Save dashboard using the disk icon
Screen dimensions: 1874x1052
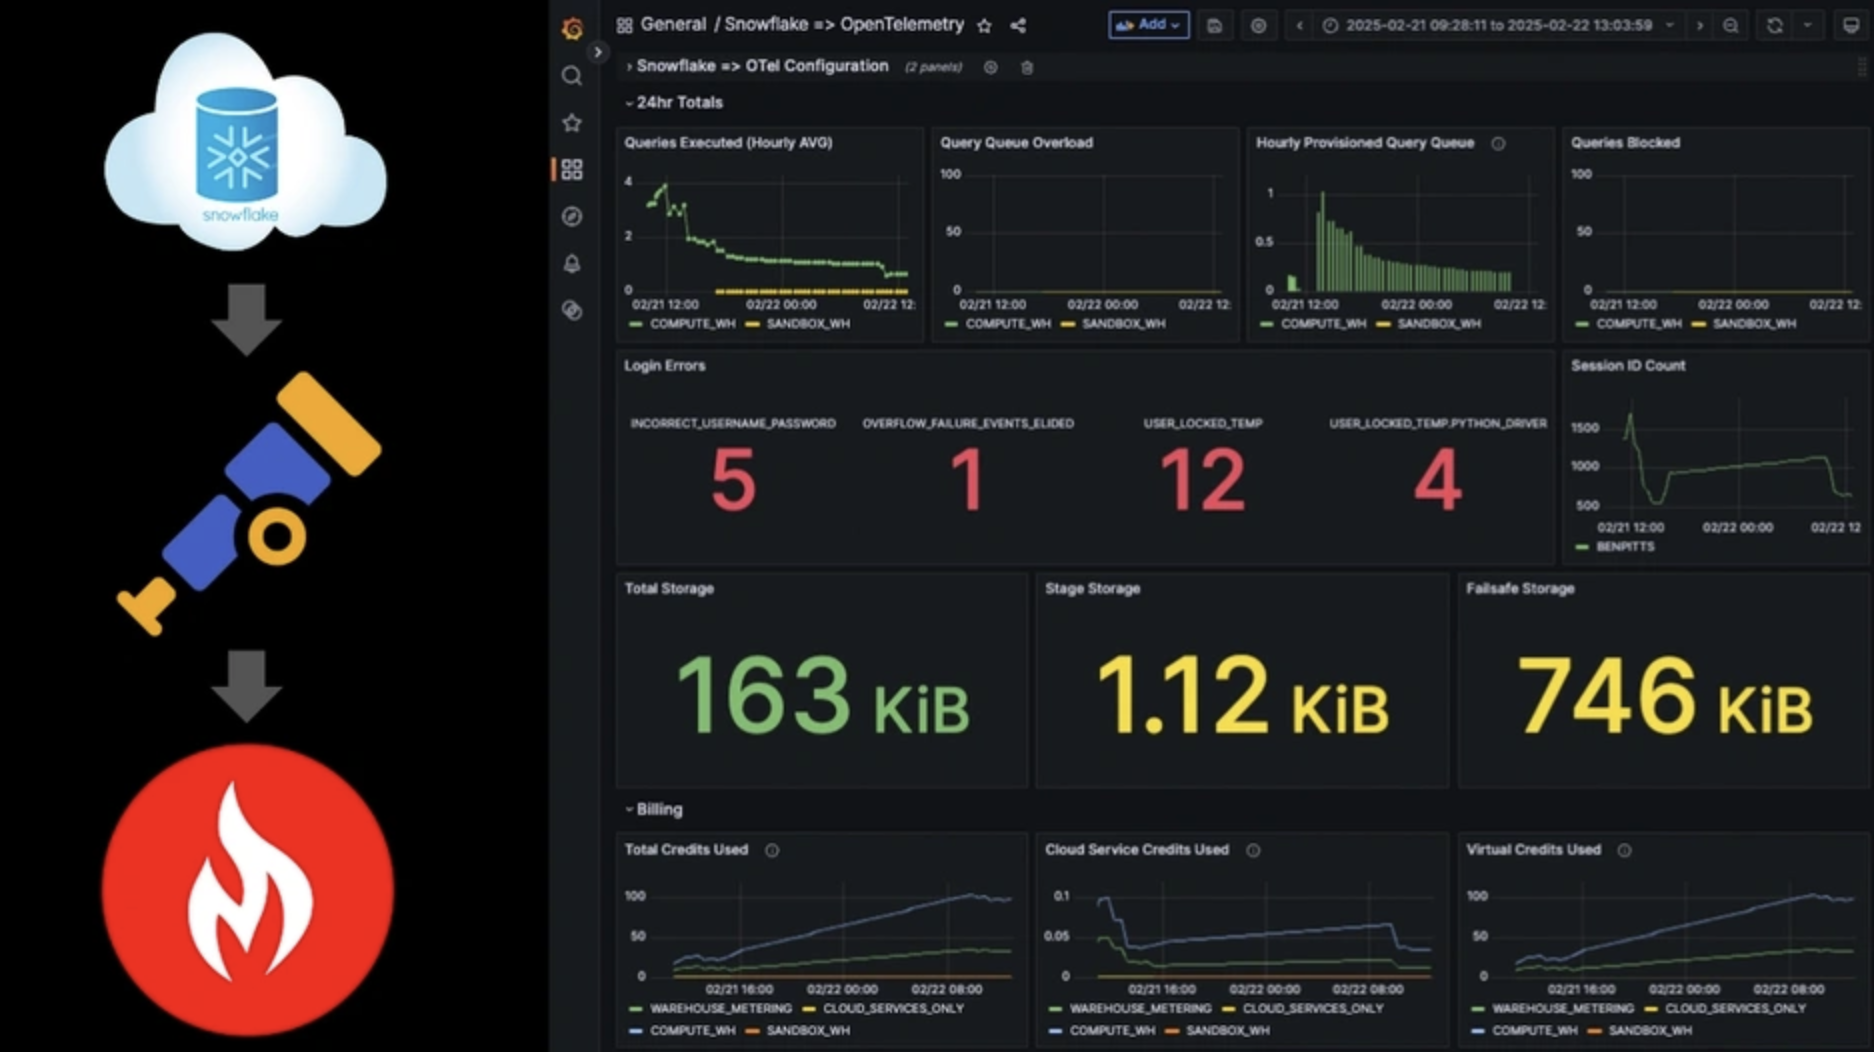click(1214, 26)
